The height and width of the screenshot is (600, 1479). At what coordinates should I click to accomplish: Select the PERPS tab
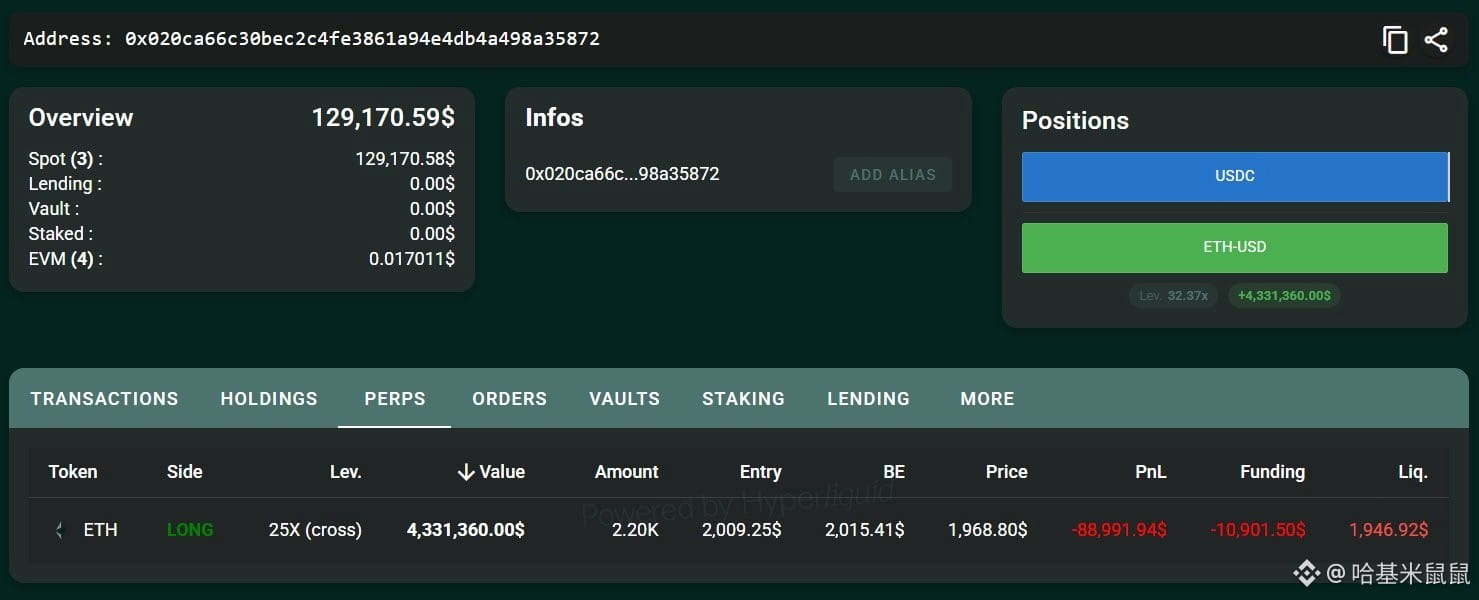click(395, 399)
